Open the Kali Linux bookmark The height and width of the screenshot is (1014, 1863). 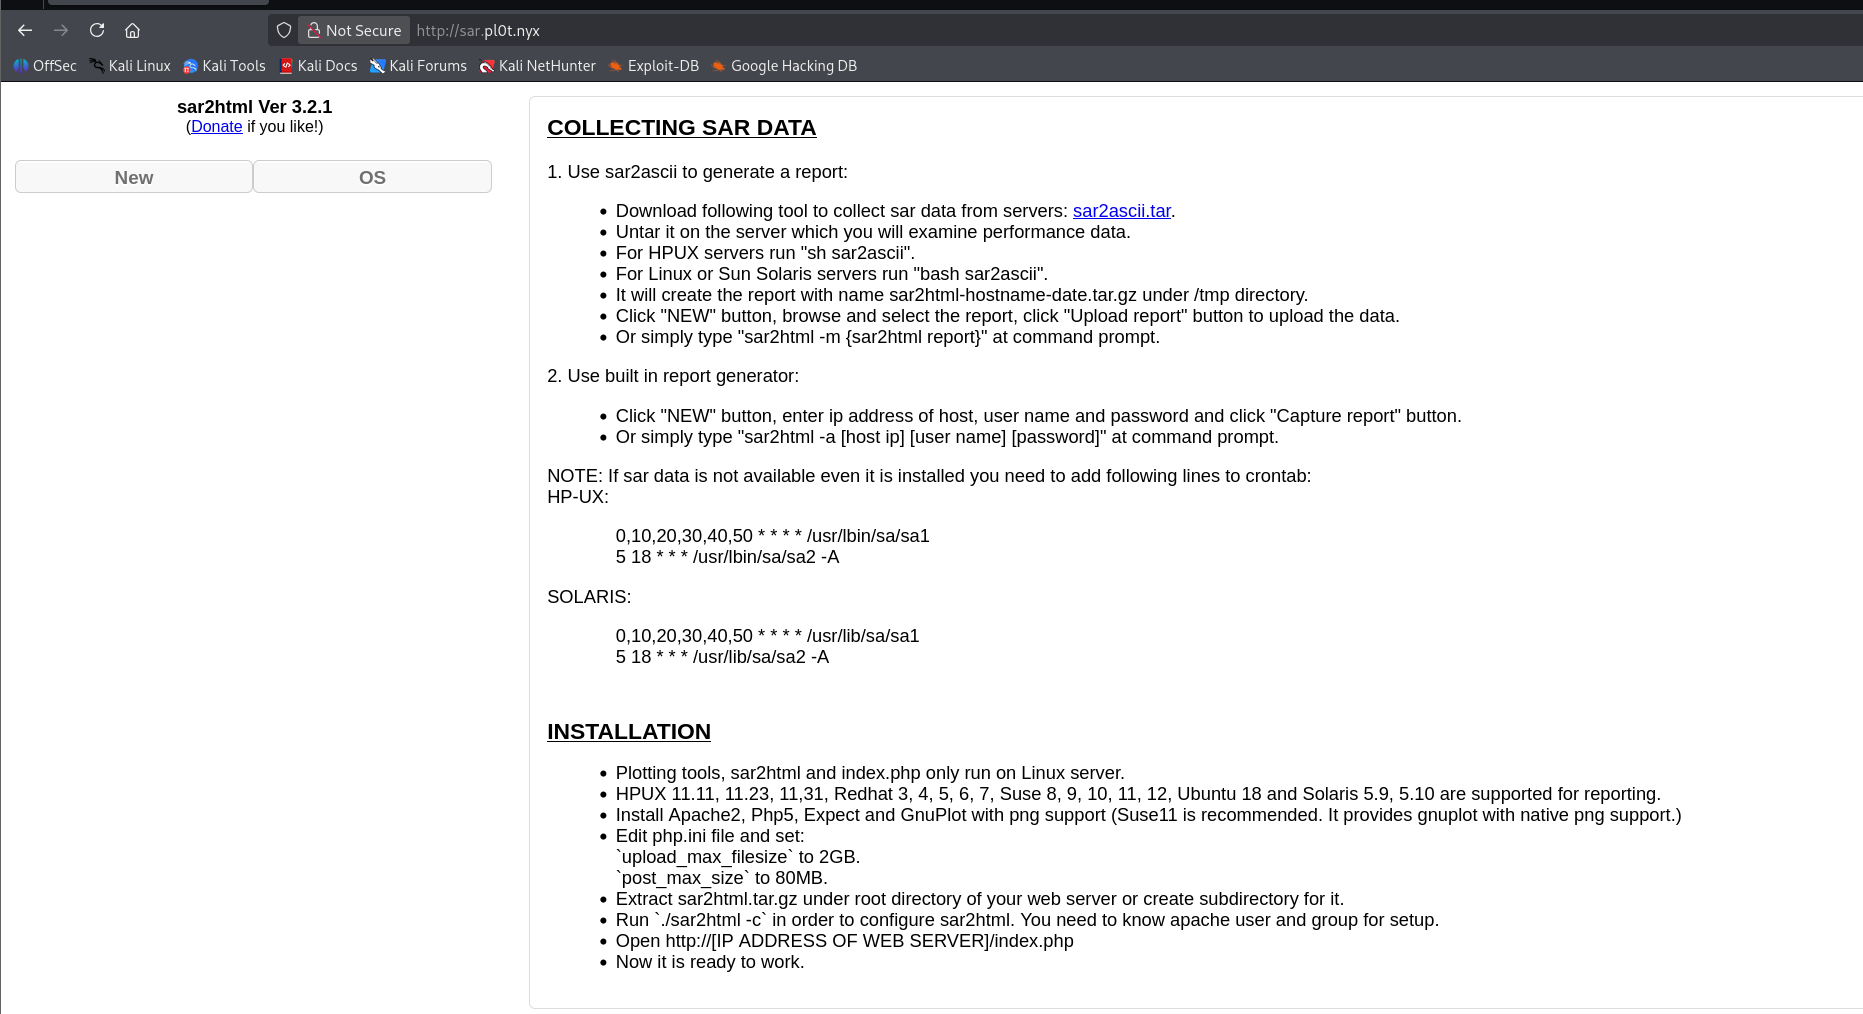click(130, 66)
